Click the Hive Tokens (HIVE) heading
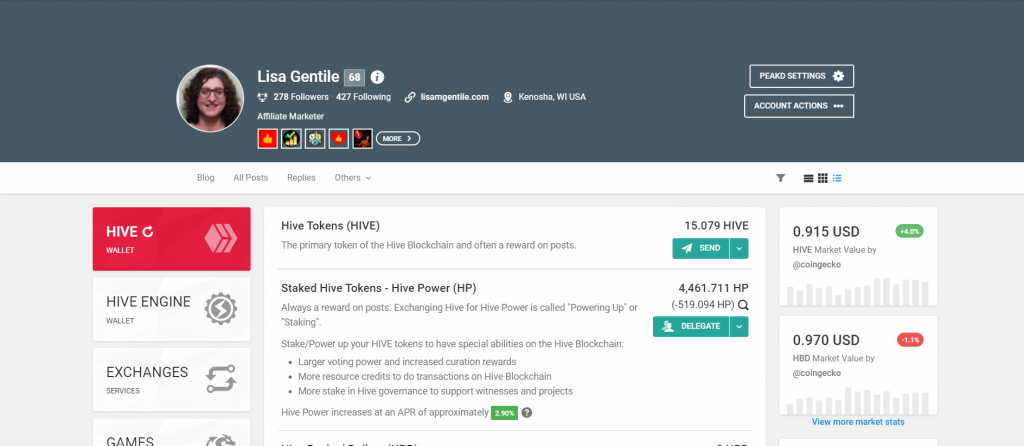This screenshot has width=1024, height=446. tap(330, 226)
